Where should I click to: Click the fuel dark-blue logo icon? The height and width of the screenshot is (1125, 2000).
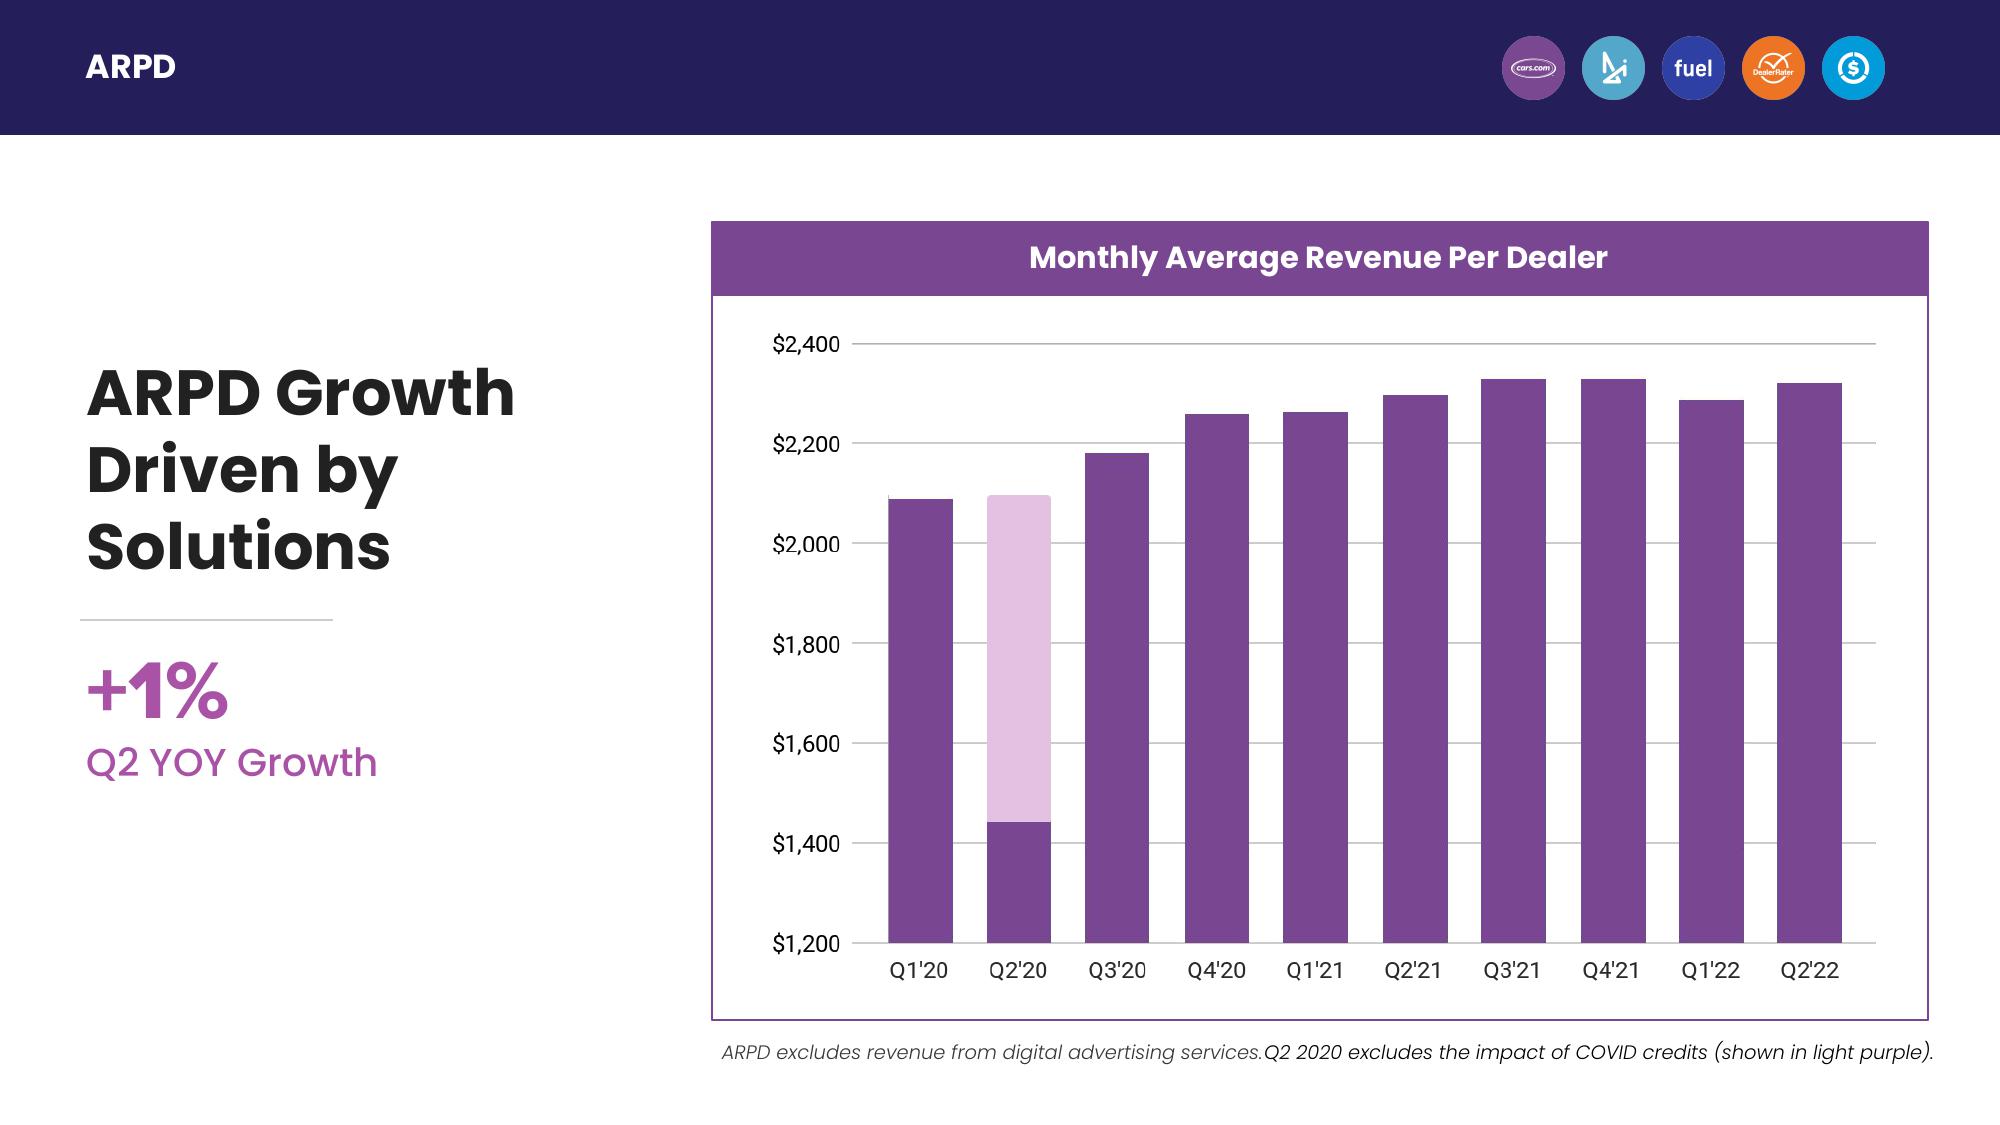tap(1693, 68)
